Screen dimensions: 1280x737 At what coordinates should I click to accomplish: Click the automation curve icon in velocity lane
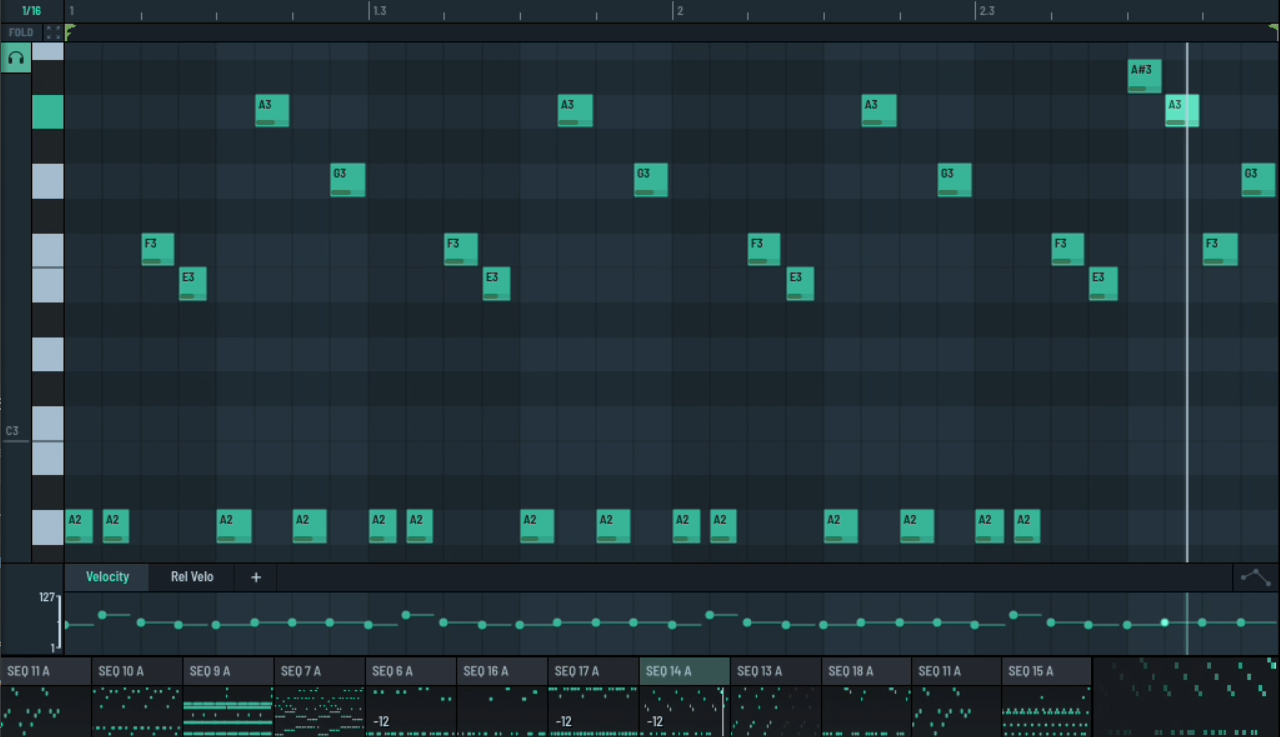point(1255,577)
